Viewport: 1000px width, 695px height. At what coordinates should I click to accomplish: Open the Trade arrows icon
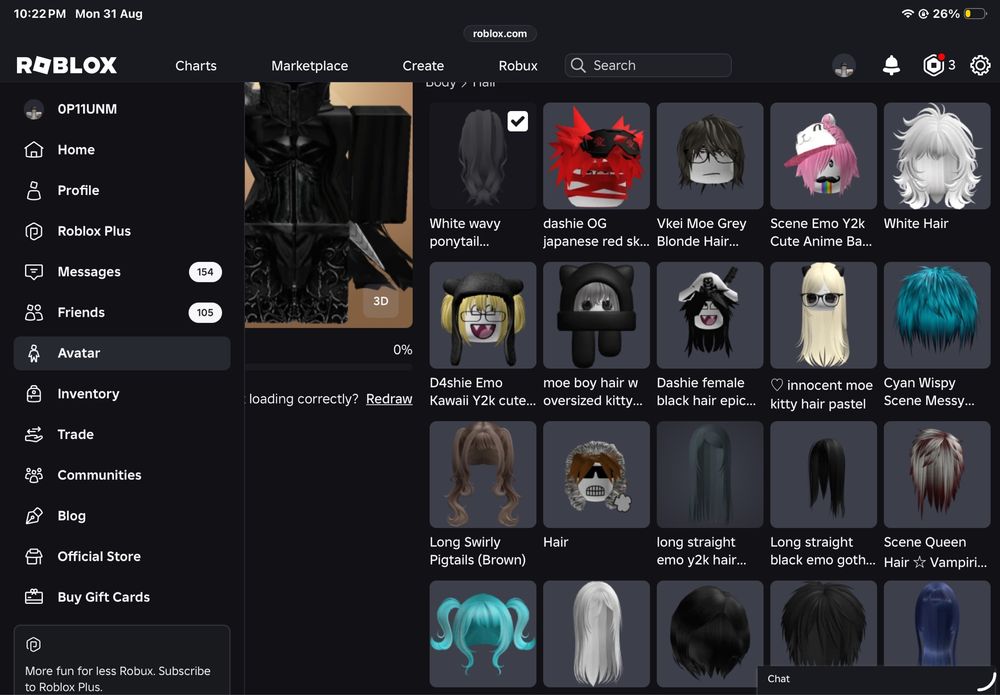34,435
